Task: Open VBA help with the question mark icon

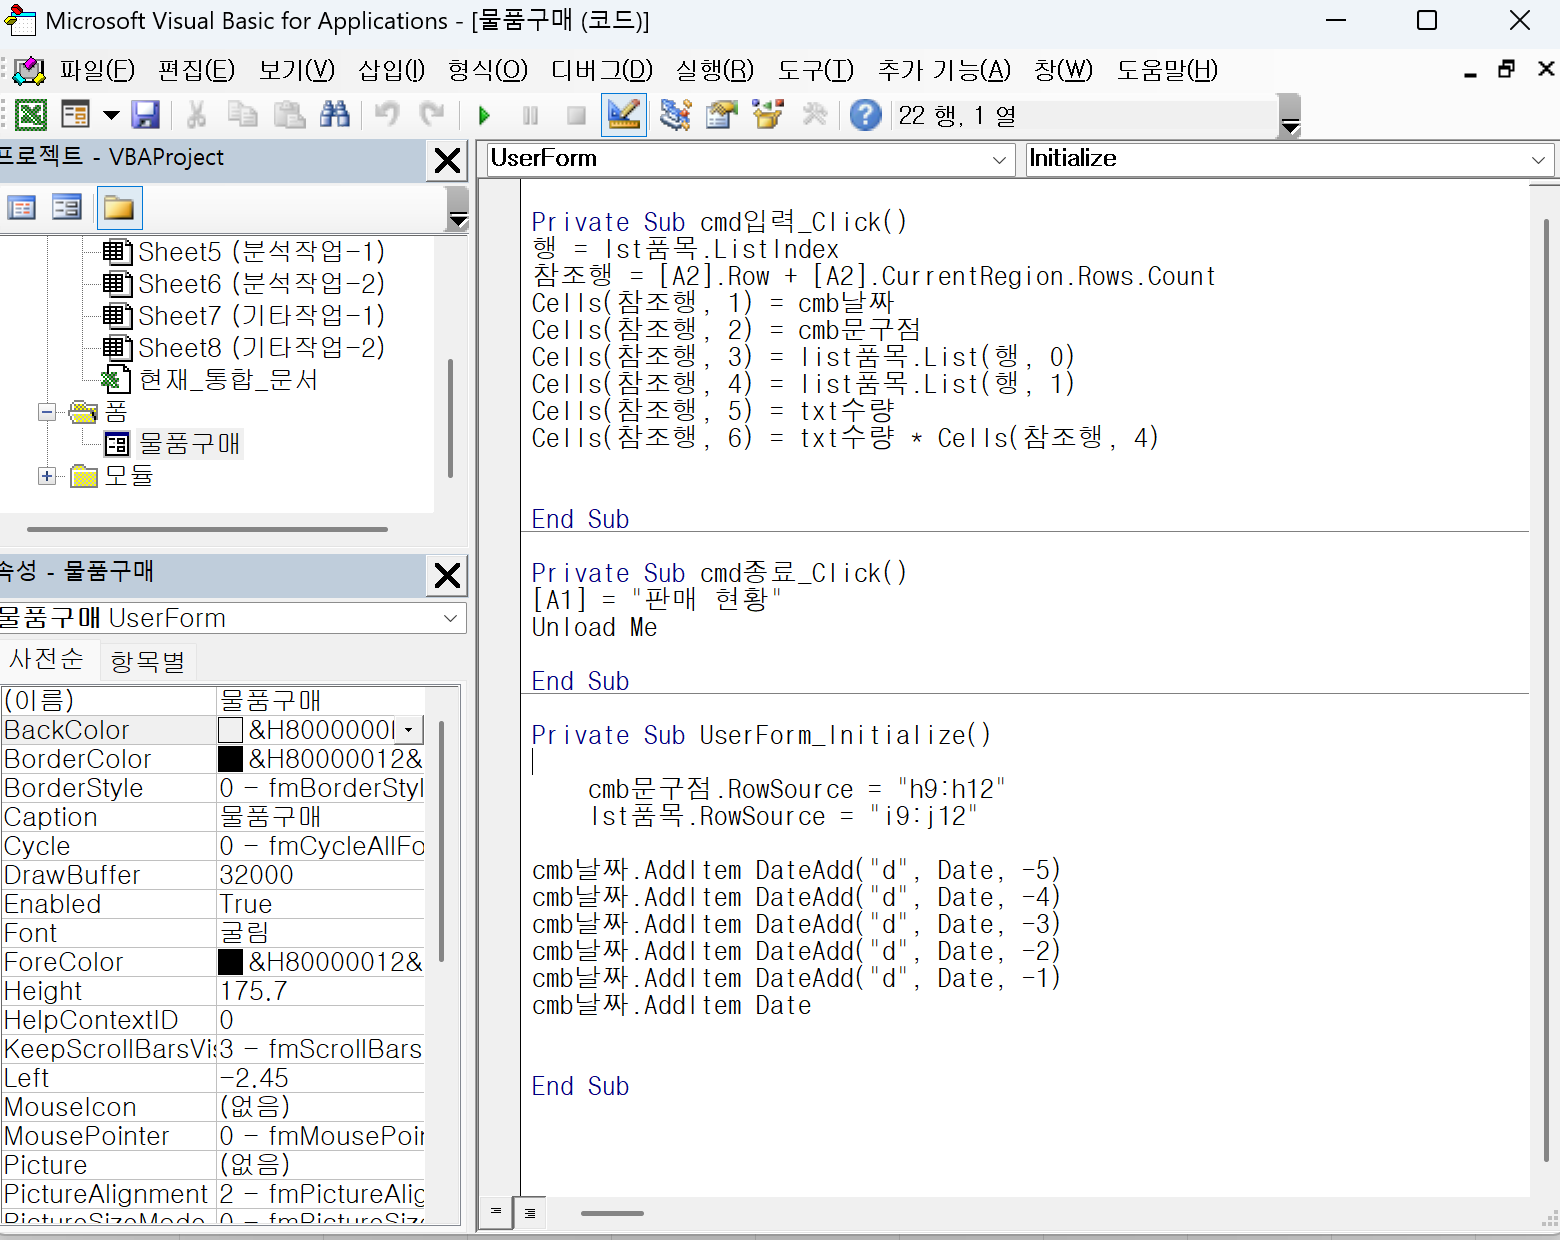Action: (x=865, y=115)
